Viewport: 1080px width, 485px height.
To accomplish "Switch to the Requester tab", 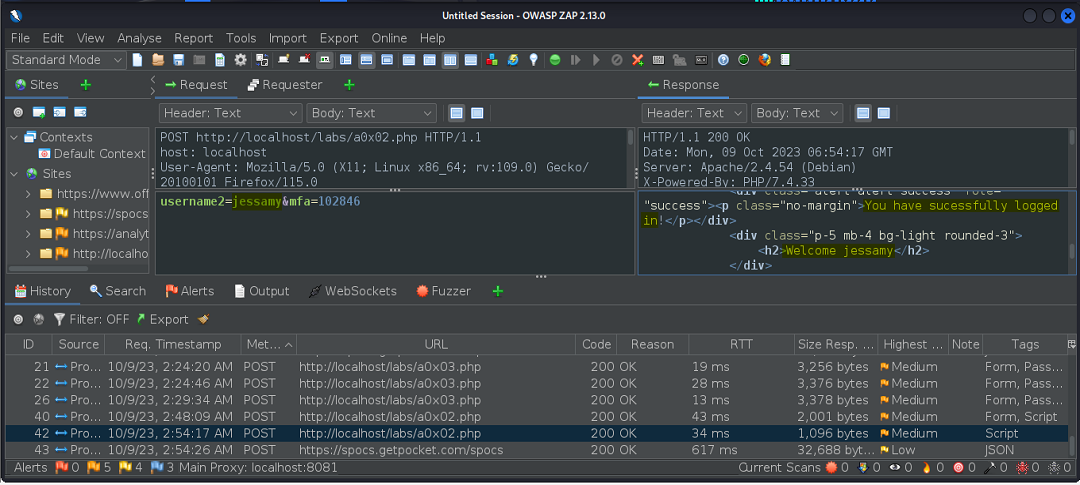I will click(x=285, y=85).
